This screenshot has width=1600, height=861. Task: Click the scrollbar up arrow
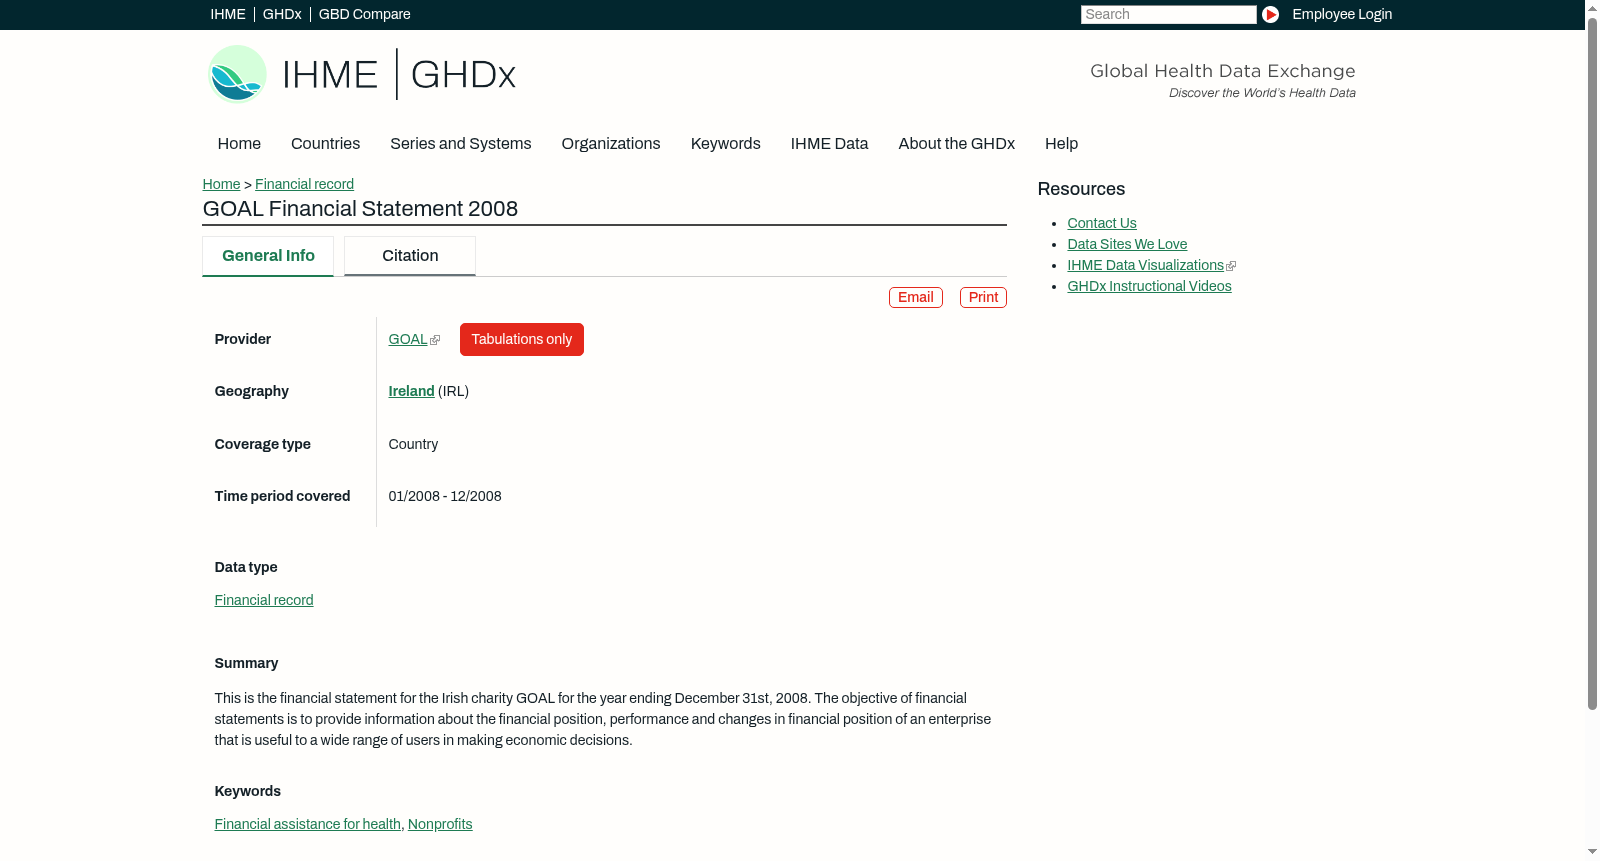[x=1592, y=7]
